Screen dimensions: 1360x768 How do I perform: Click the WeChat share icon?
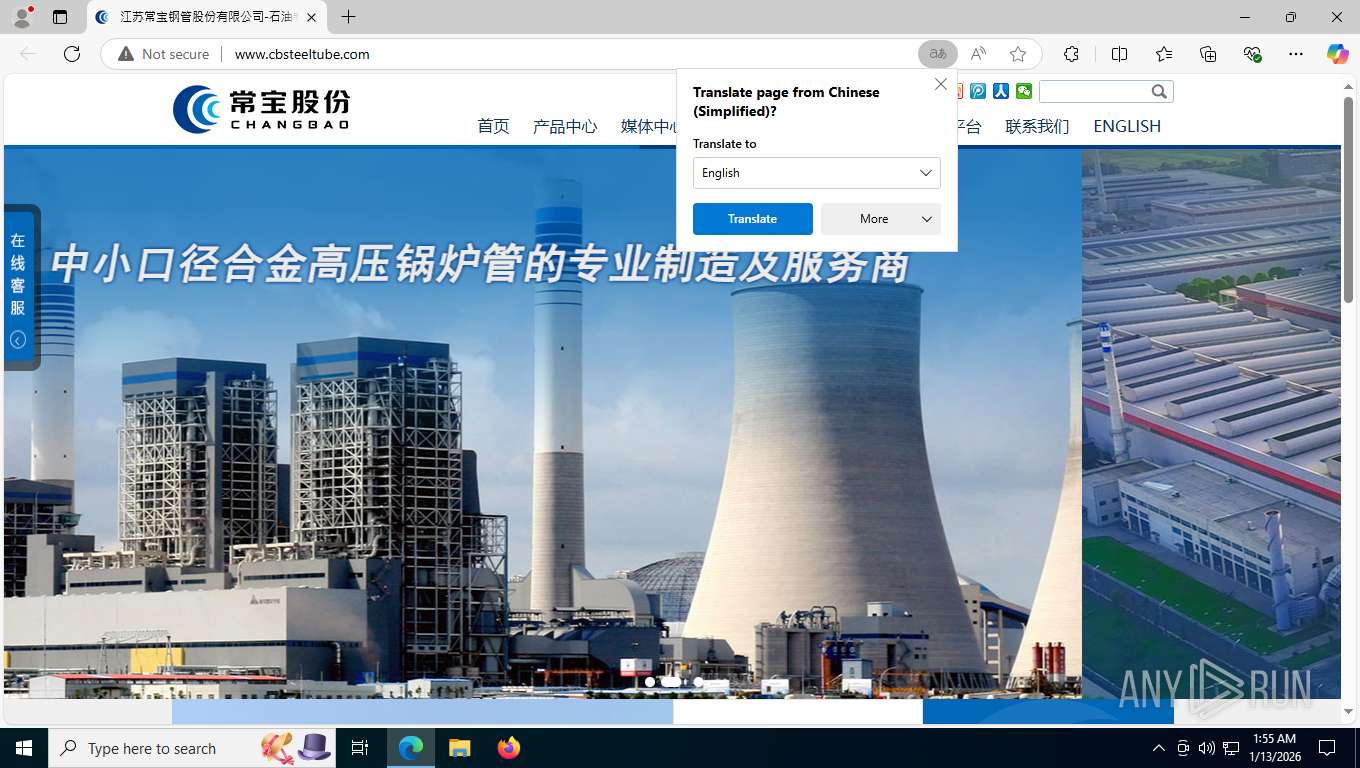1024,91
